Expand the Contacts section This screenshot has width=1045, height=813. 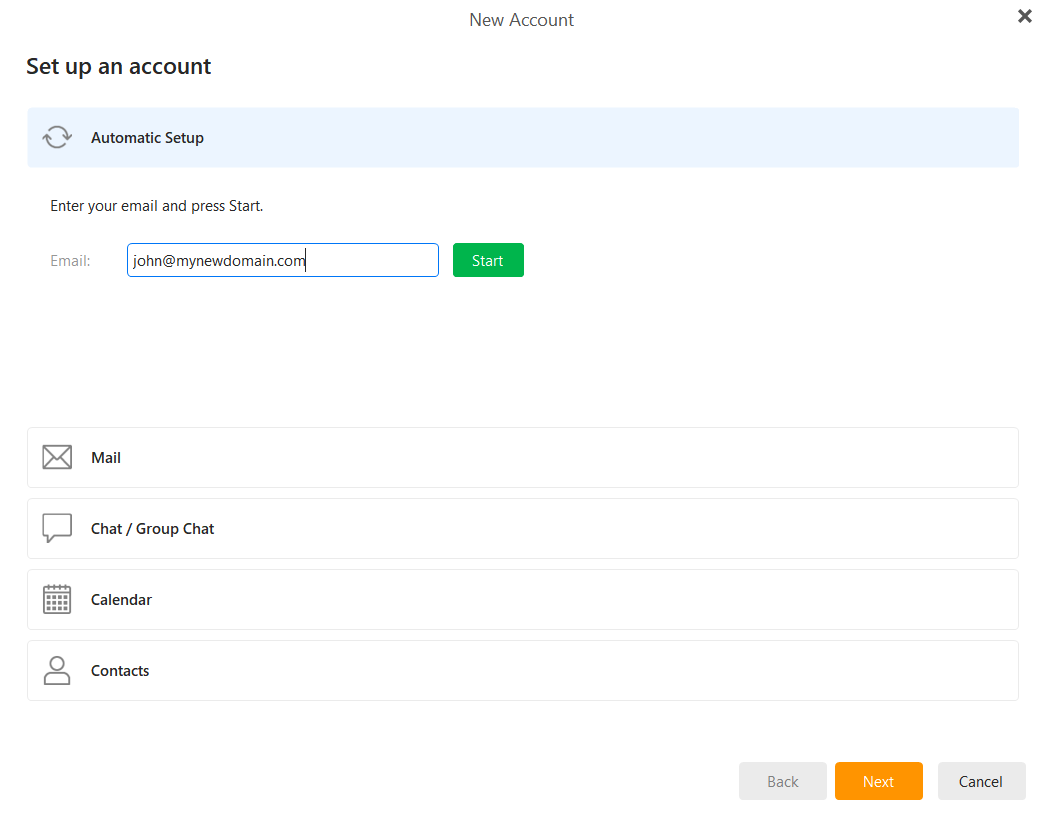point(522,670)
